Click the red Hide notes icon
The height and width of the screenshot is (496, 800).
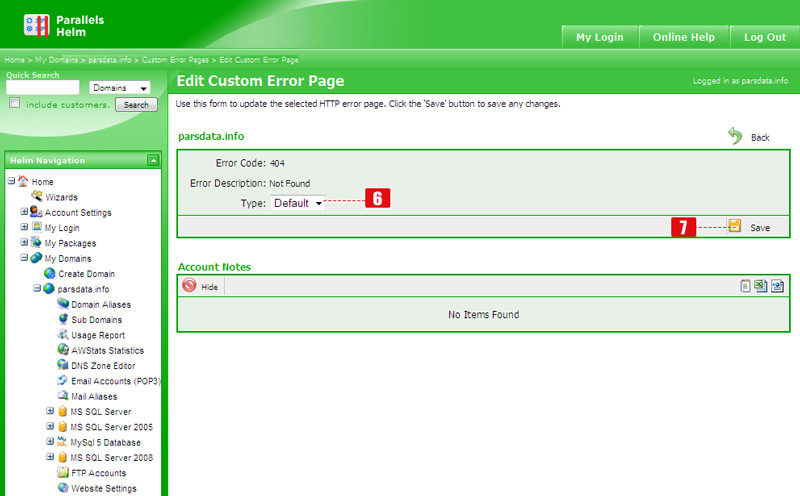(189, 285)
